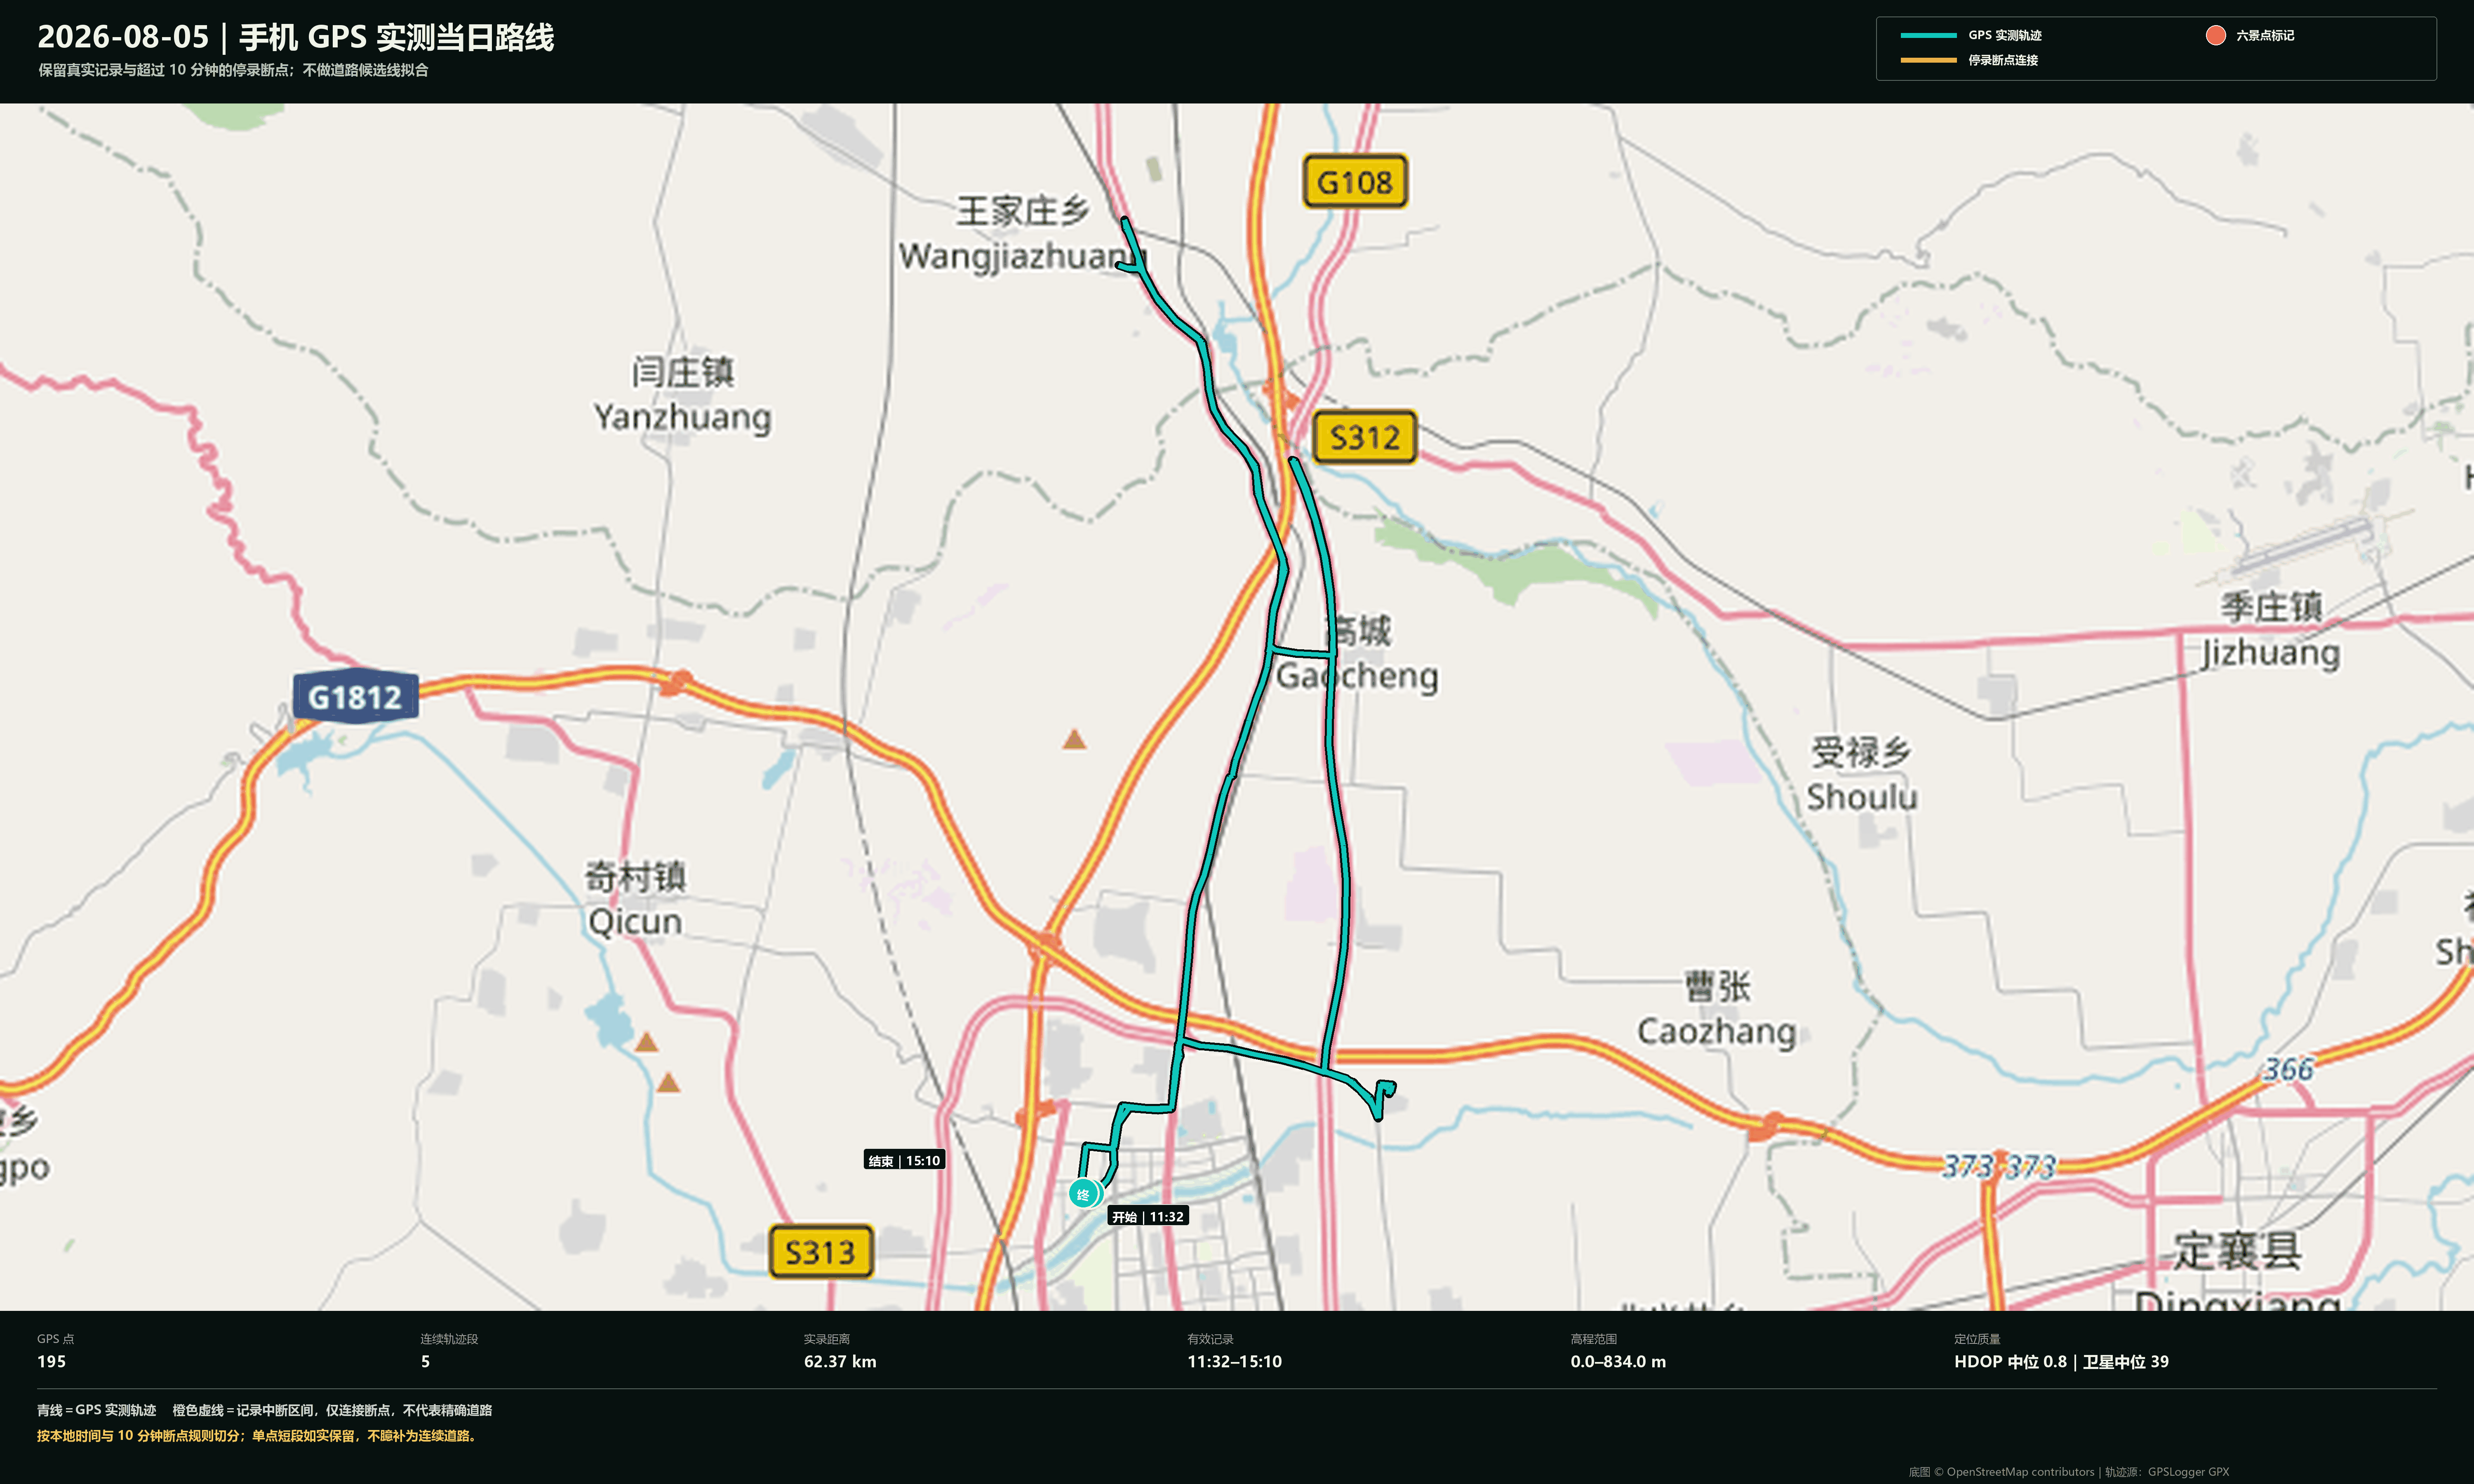Click the 青线＝GPS 实测轨迹 footnote
Image resolution: width=2474 pixels, height=1484 pixels.
pos(96,1410)
